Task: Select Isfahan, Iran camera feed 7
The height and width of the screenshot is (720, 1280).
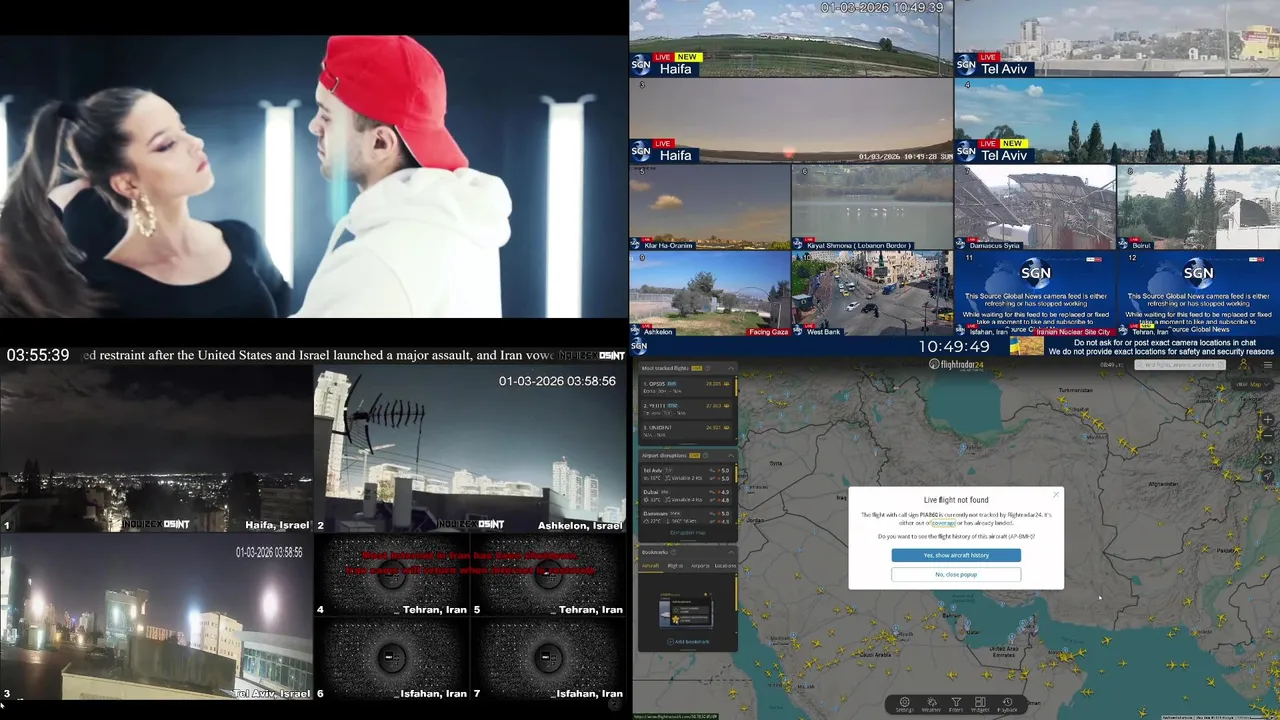Action: pos(548,659)
